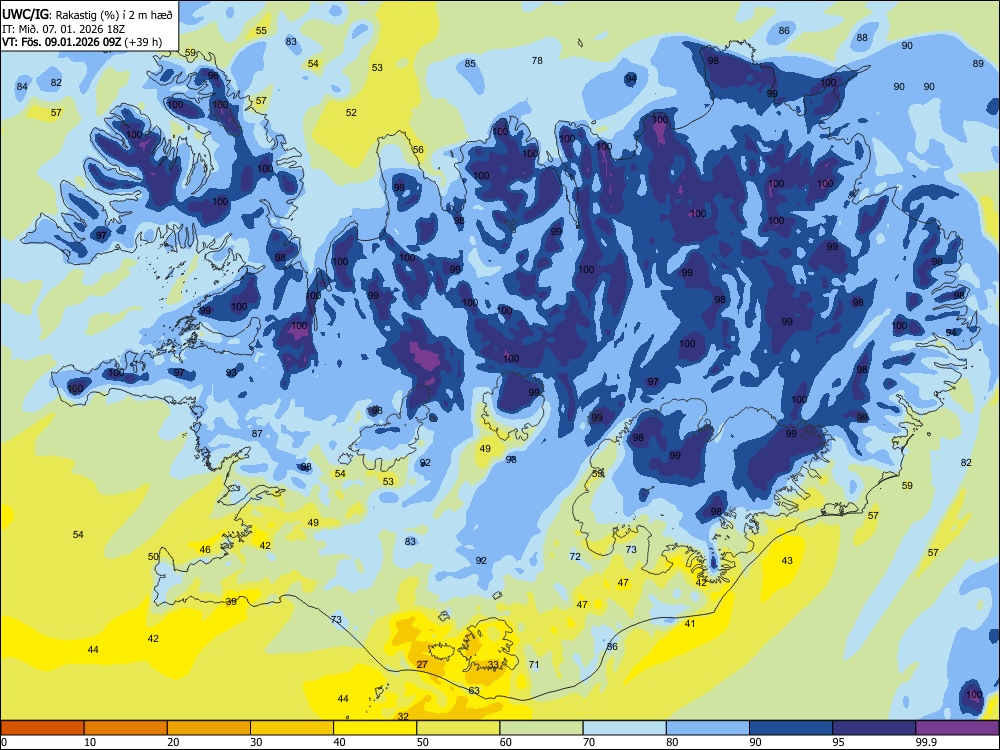Click the '33' humidity value on the map

(494, 665)
